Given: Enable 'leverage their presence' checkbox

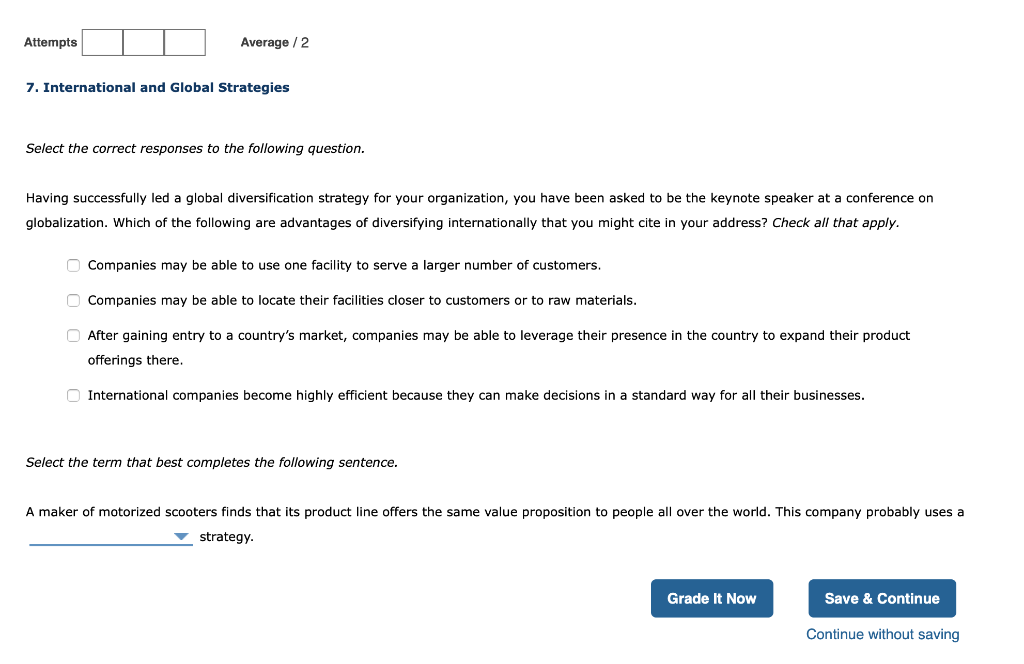Looking at the screenshot, I should click(73, 336).
